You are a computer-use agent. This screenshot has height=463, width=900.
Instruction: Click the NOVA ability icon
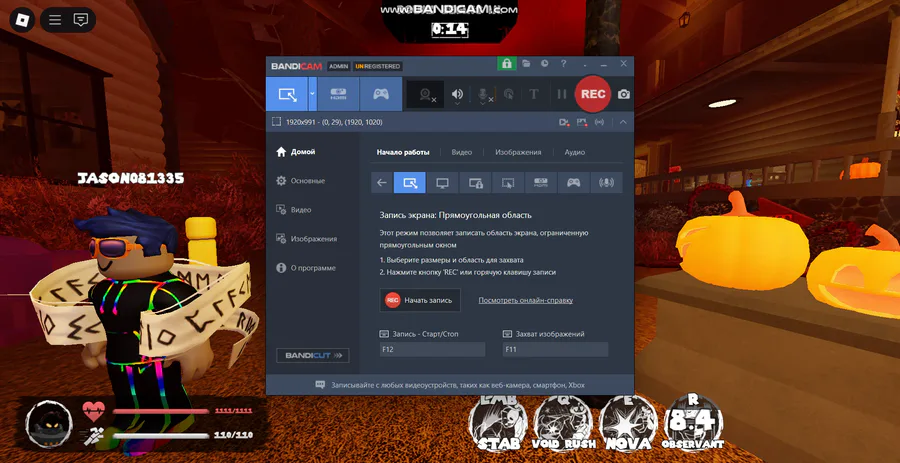click(629, 422)
